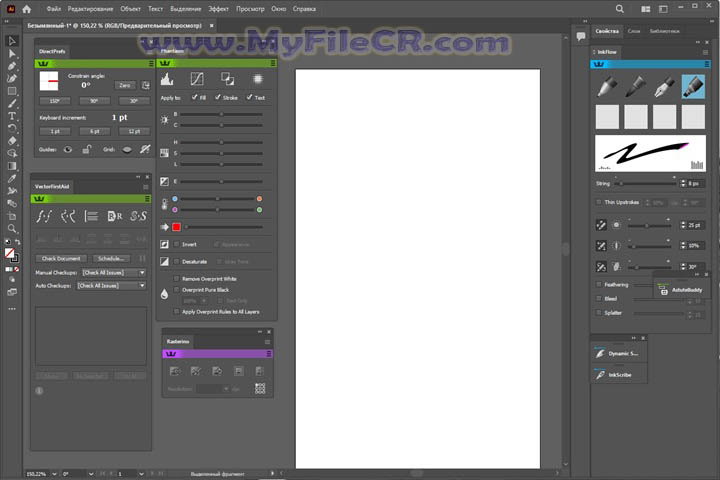
Task: Choose the fountain nib pen in InkFlow
Action: (x=664, y=87)
